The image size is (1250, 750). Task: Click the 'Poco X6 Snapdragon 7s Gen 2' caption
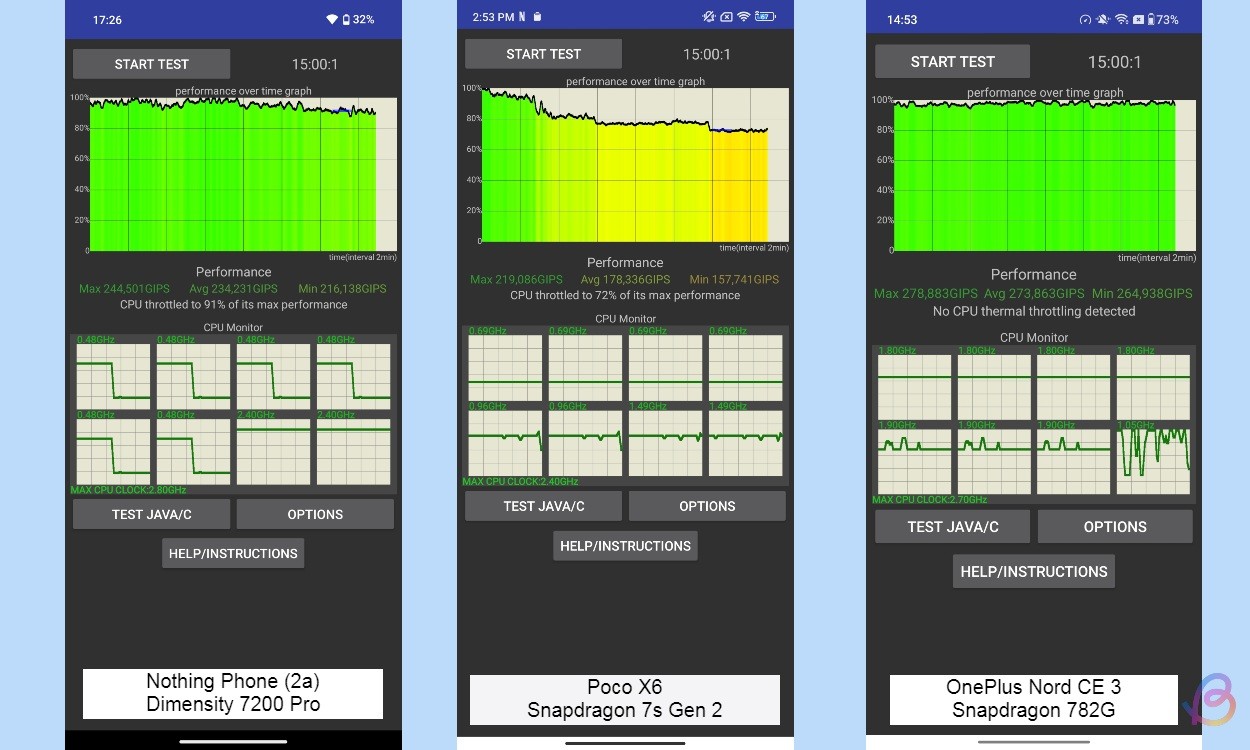click(625, 699)
